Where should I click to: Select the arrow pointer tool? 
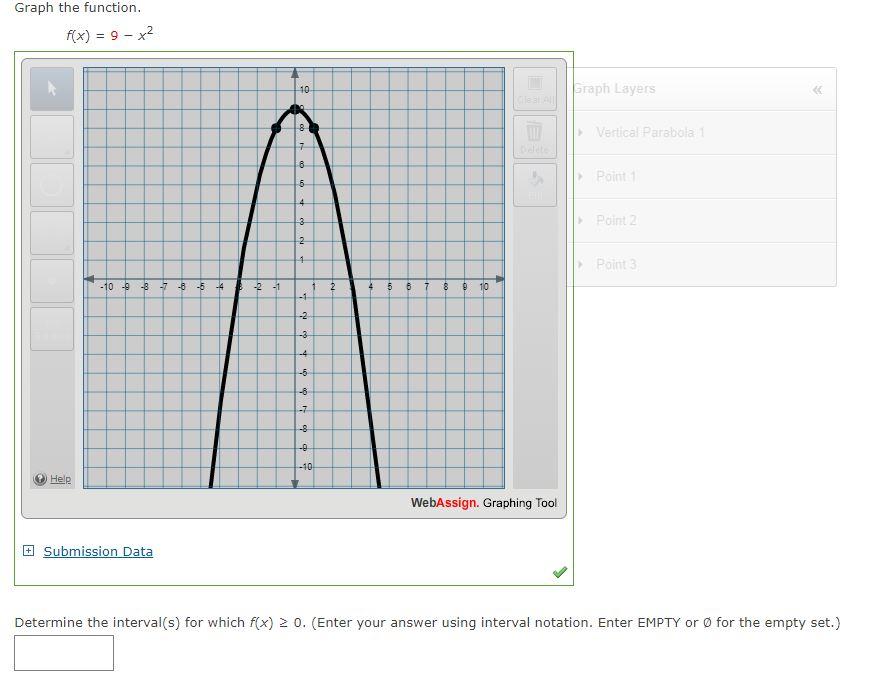tap(51, 89)
